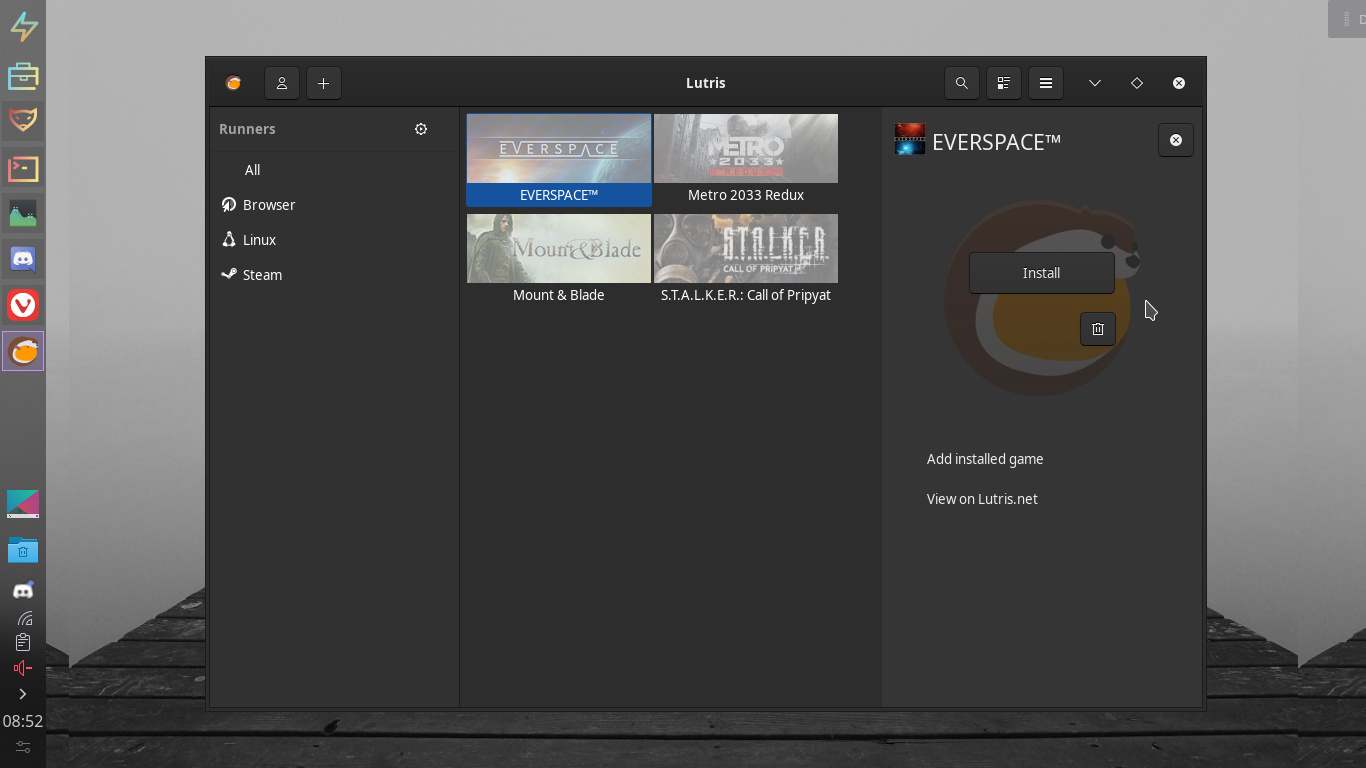The height and width of the screenshot is (768, 1366).
Task: Open the user account connect button
Action: click(282, 83)
